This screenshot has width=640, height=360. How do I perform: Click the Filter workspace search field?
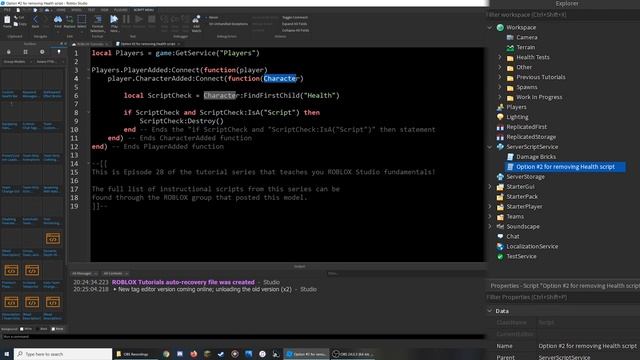[562, 15]
